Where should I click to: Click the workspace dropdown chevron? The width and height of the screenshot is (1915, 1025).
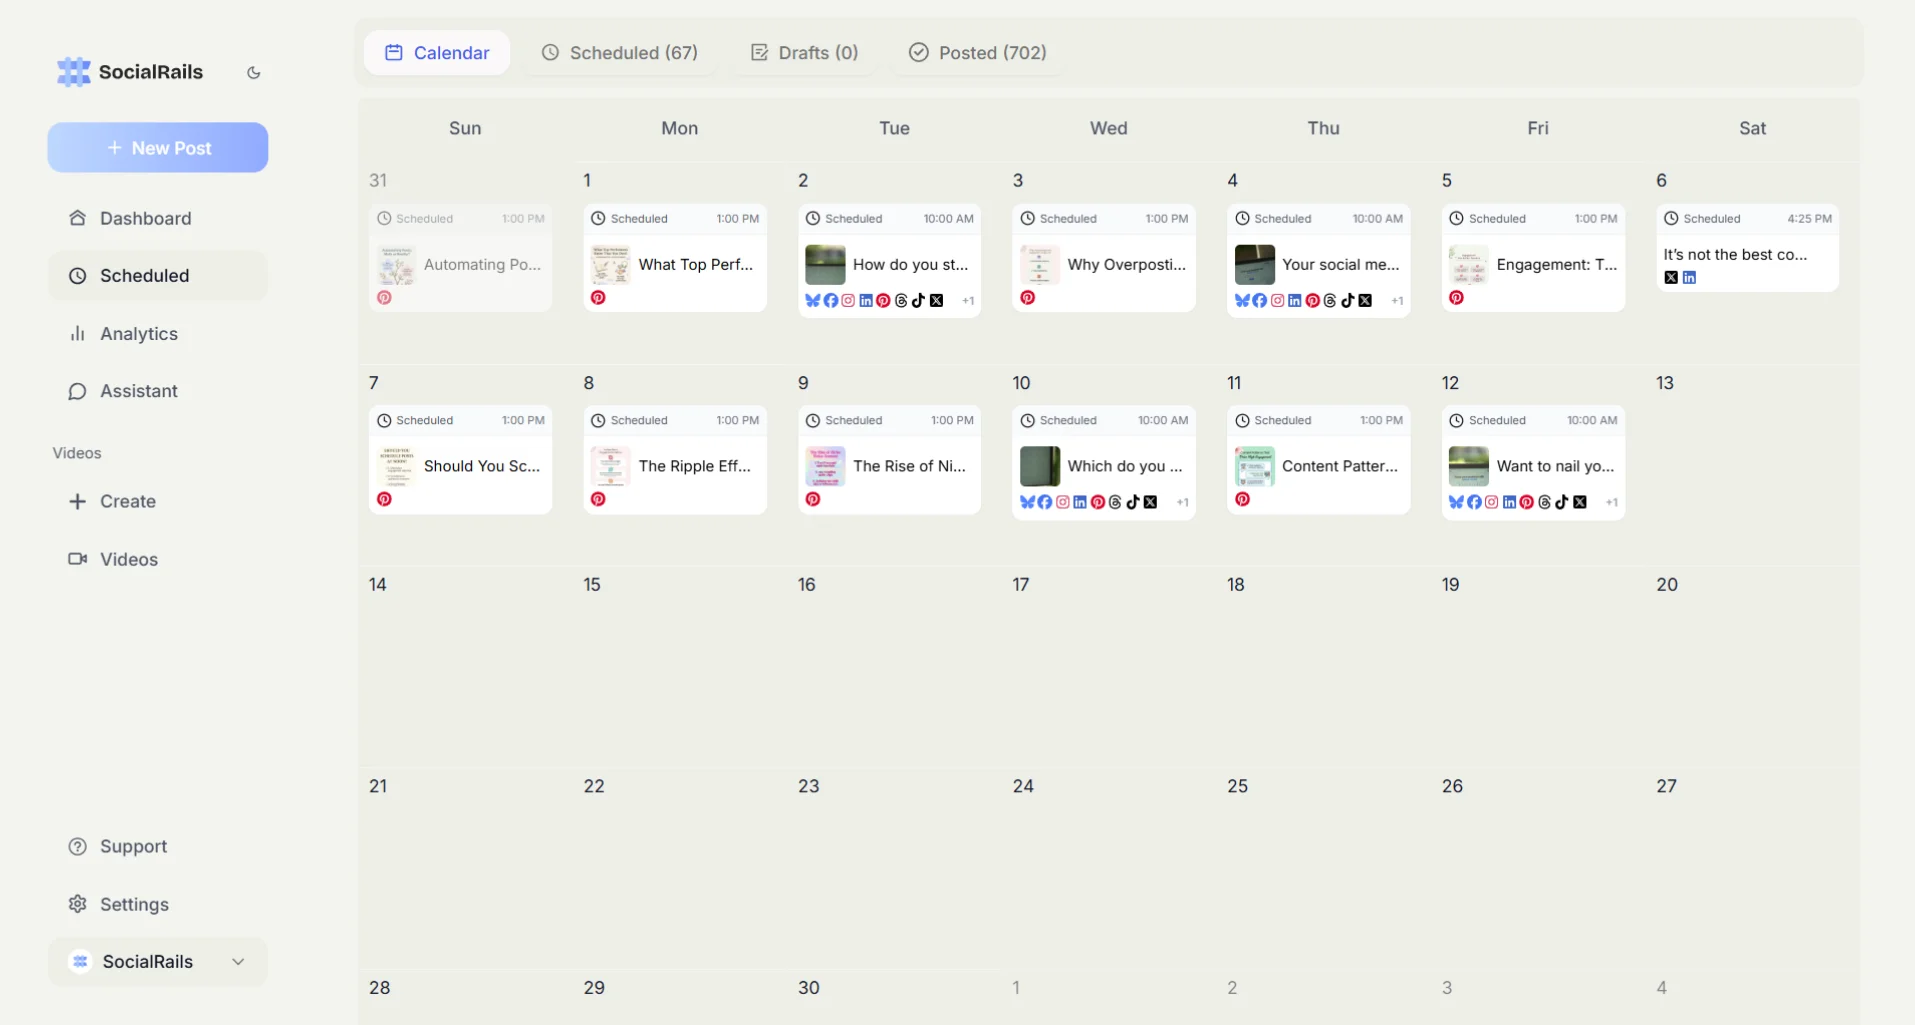click(x=238, y=962)
